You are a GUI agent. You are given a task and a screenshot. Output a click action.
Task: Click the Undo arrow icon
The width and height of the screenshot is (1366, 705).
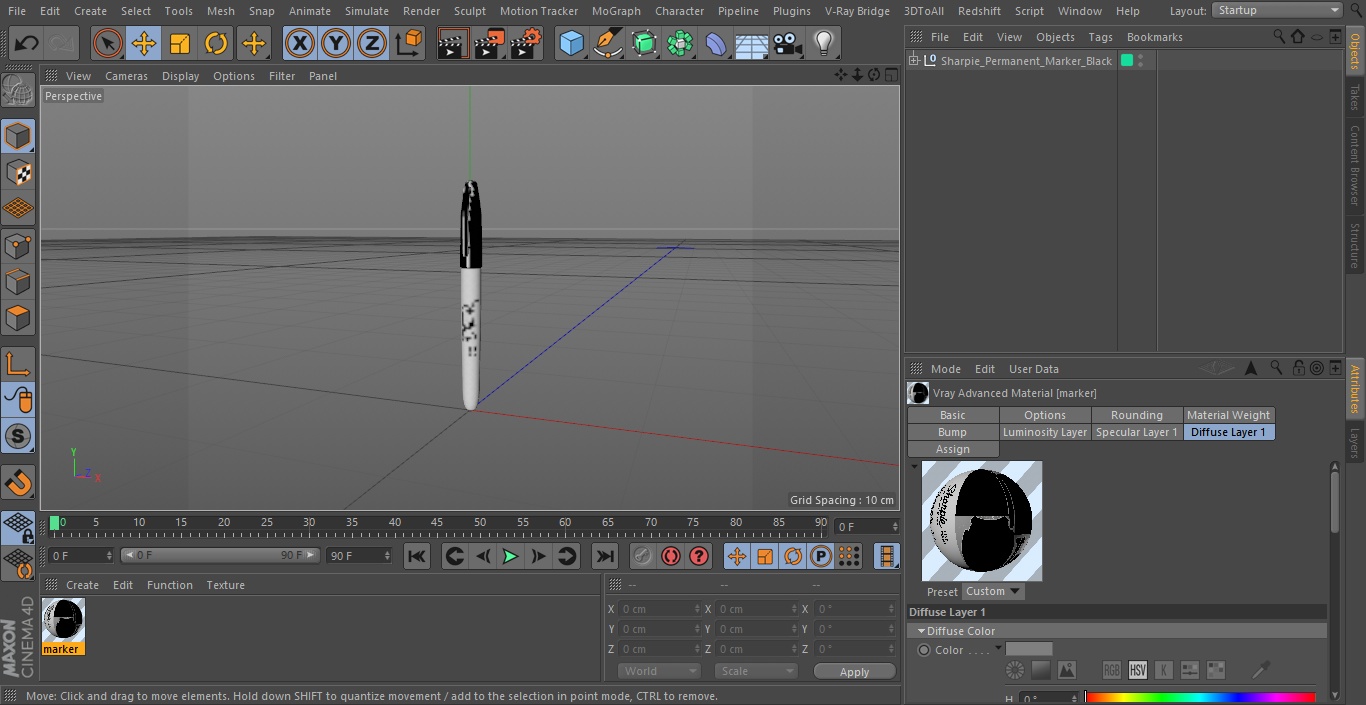(x=26, y=43)
